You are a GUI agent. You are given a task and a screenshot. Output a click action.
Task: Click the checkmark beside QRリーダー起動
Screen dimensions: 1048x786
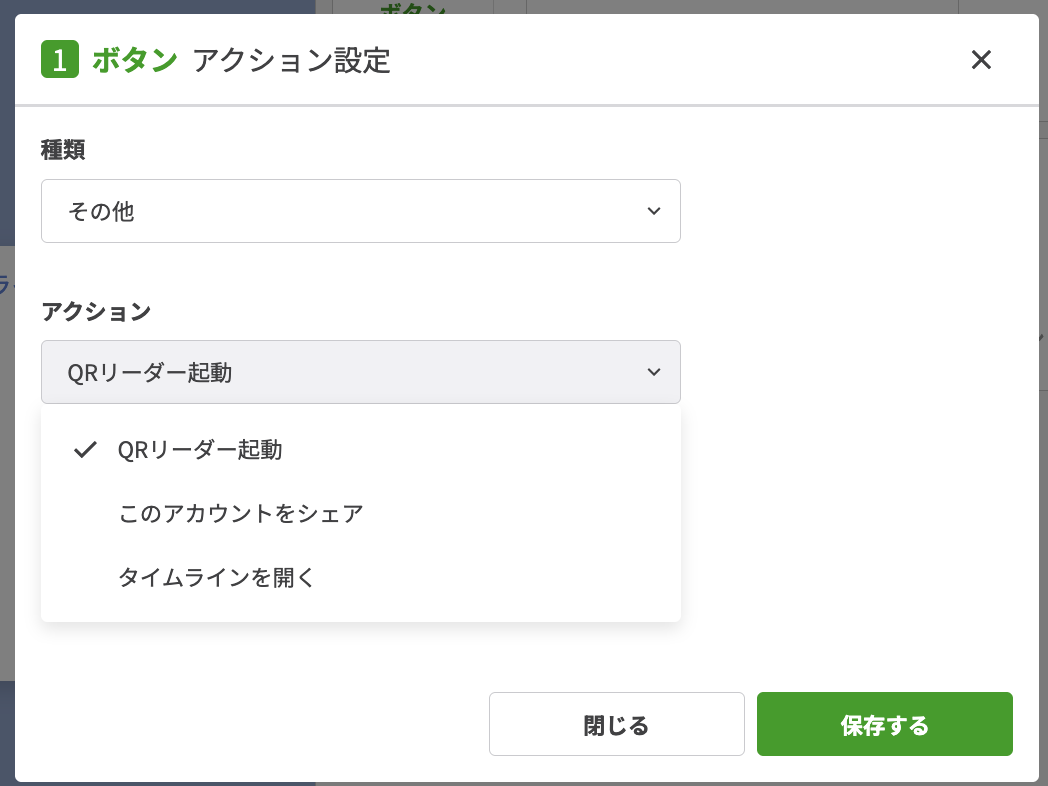click(85, 450)
